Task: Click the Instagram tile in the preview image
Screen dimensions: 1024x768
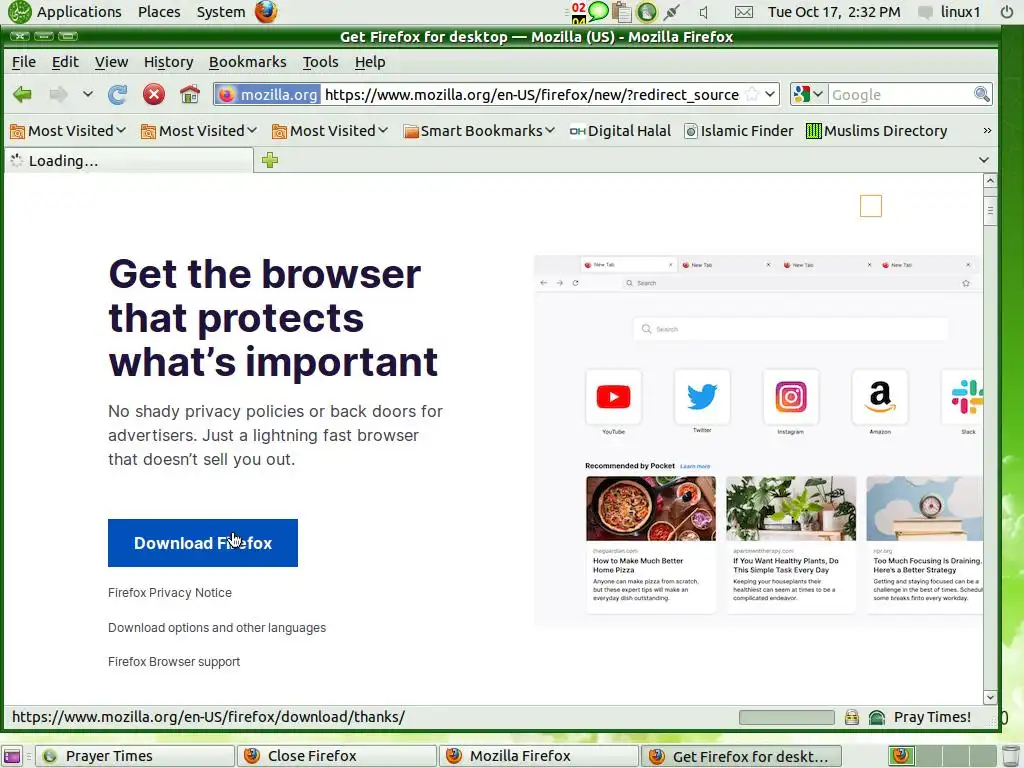Action: point(791,397)
